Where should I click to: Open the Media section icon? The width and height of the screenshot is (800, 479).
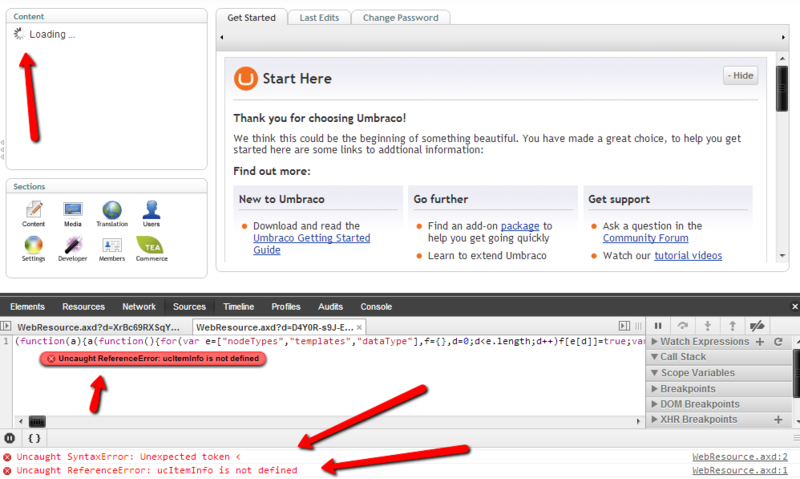pos(73,213)
